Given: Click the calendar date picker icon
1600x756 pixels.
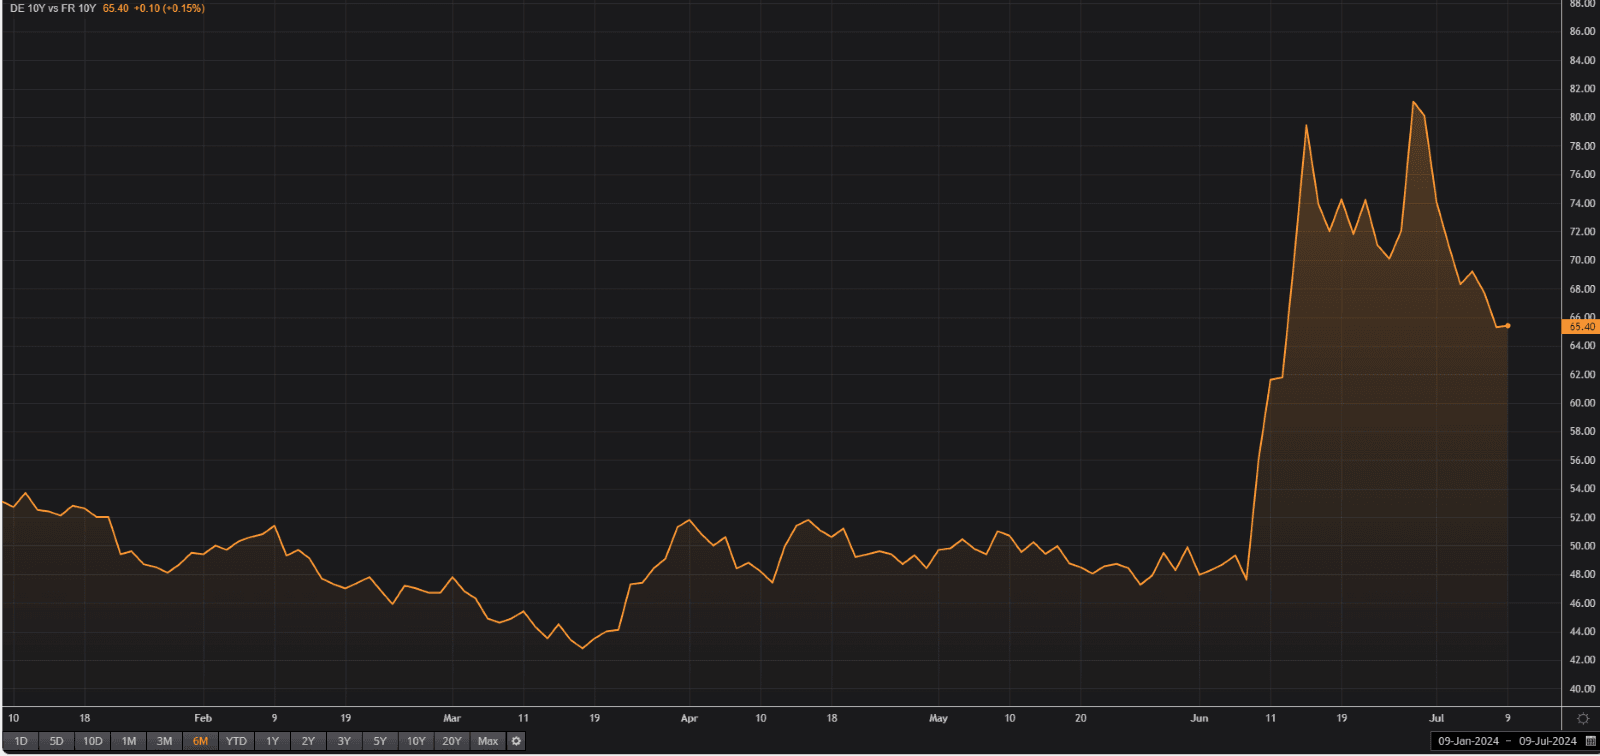Looking at the screenshot, I should pyautogui.click(x=1590, y=741).
